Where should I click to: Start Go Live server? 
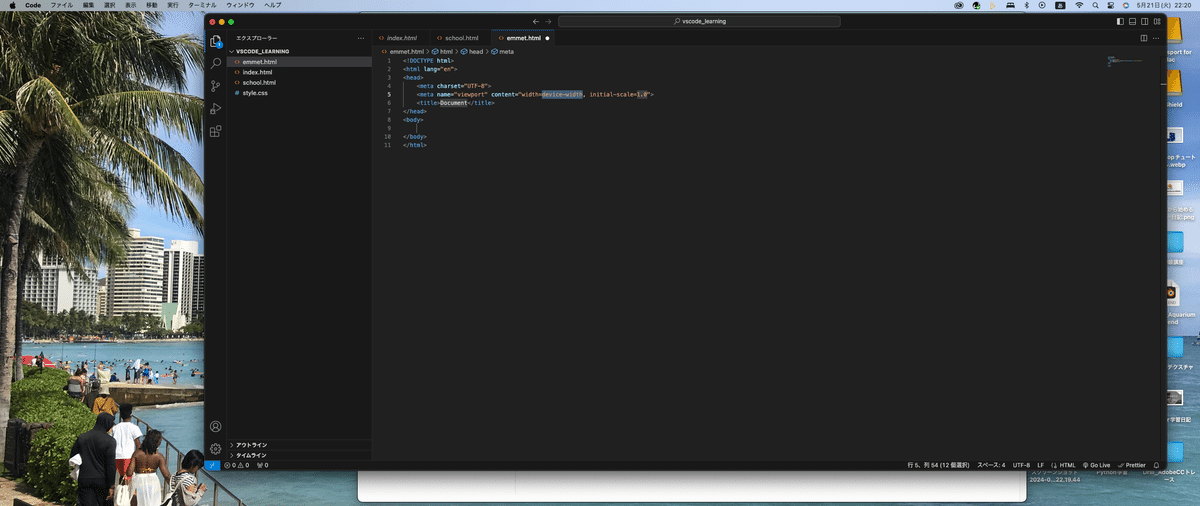coord(1097,465)
